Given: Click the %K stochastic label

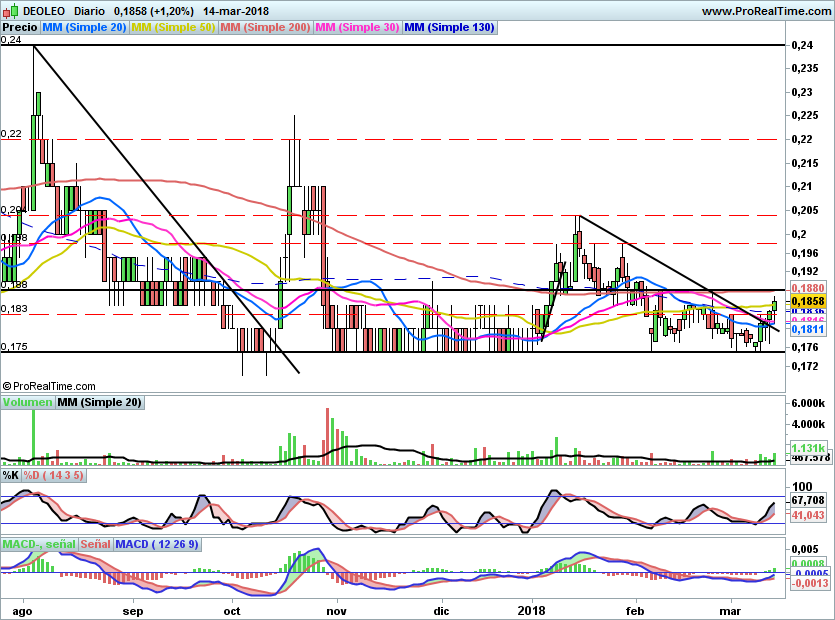Looking at the screenshot, I should point(11,475).
